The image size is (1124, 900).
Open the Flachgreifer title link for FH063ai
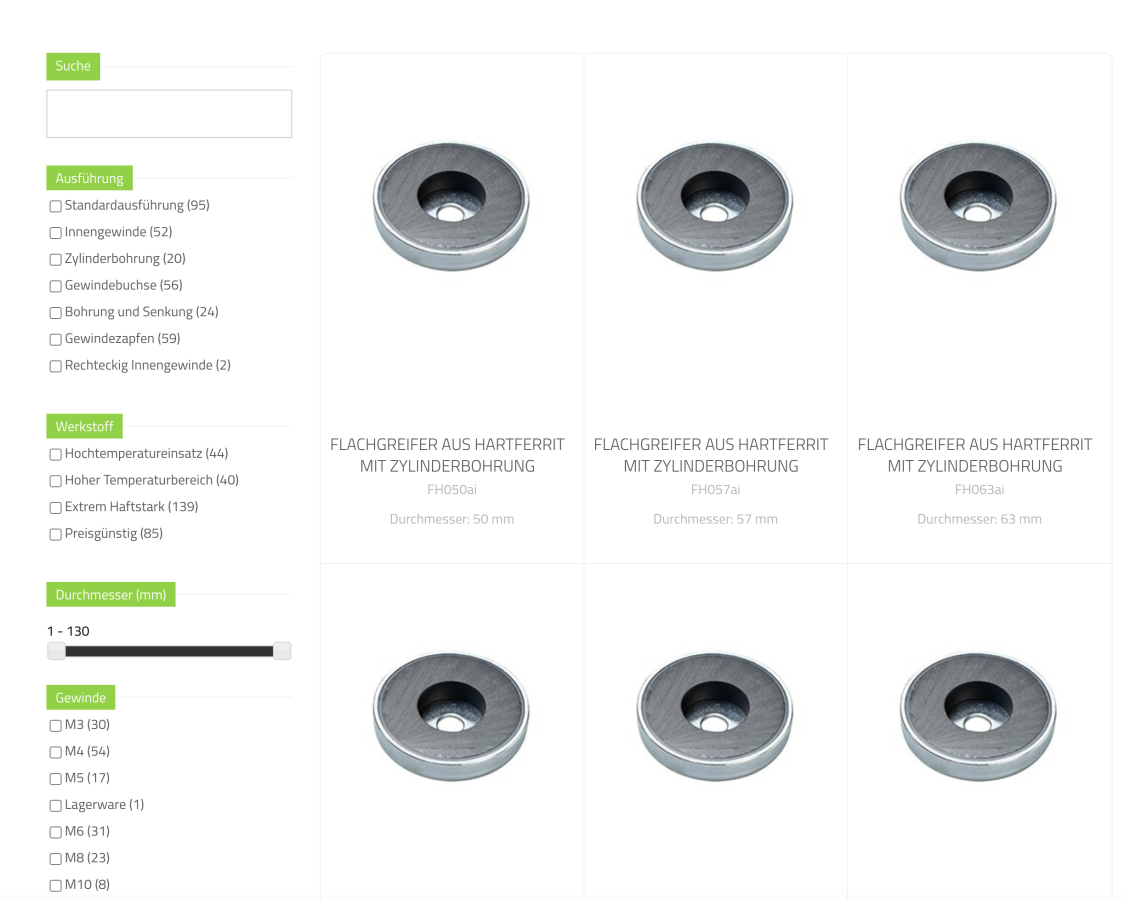pos(975,455)
